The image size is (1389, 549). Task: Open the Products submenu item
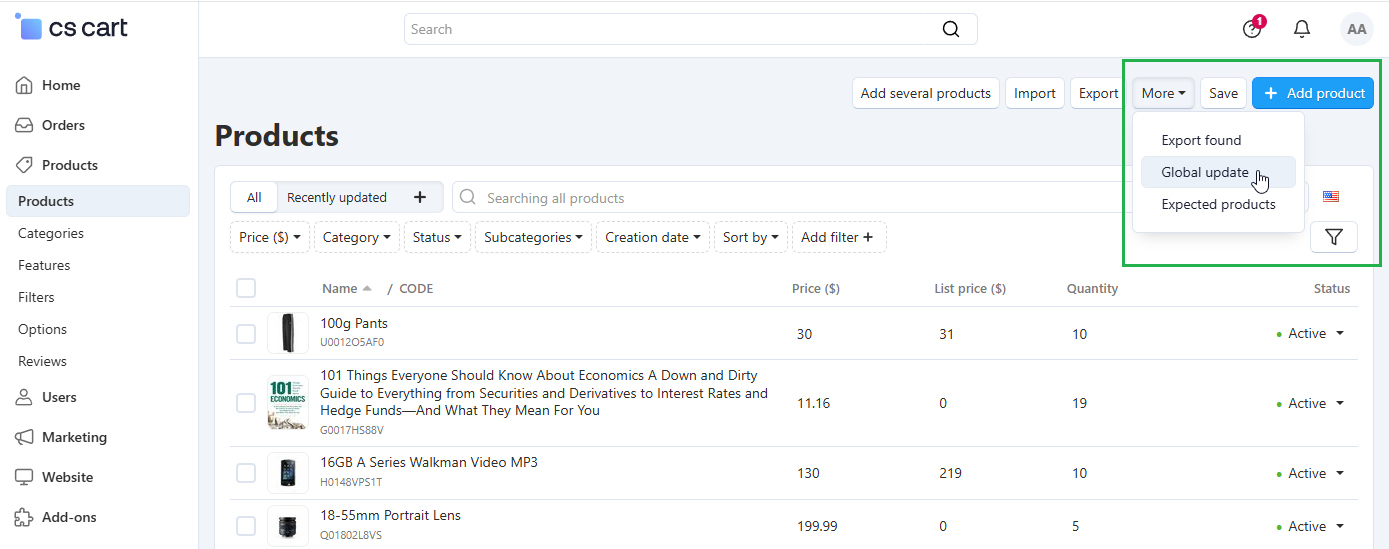pyautogui.click(x=98, y=201)
